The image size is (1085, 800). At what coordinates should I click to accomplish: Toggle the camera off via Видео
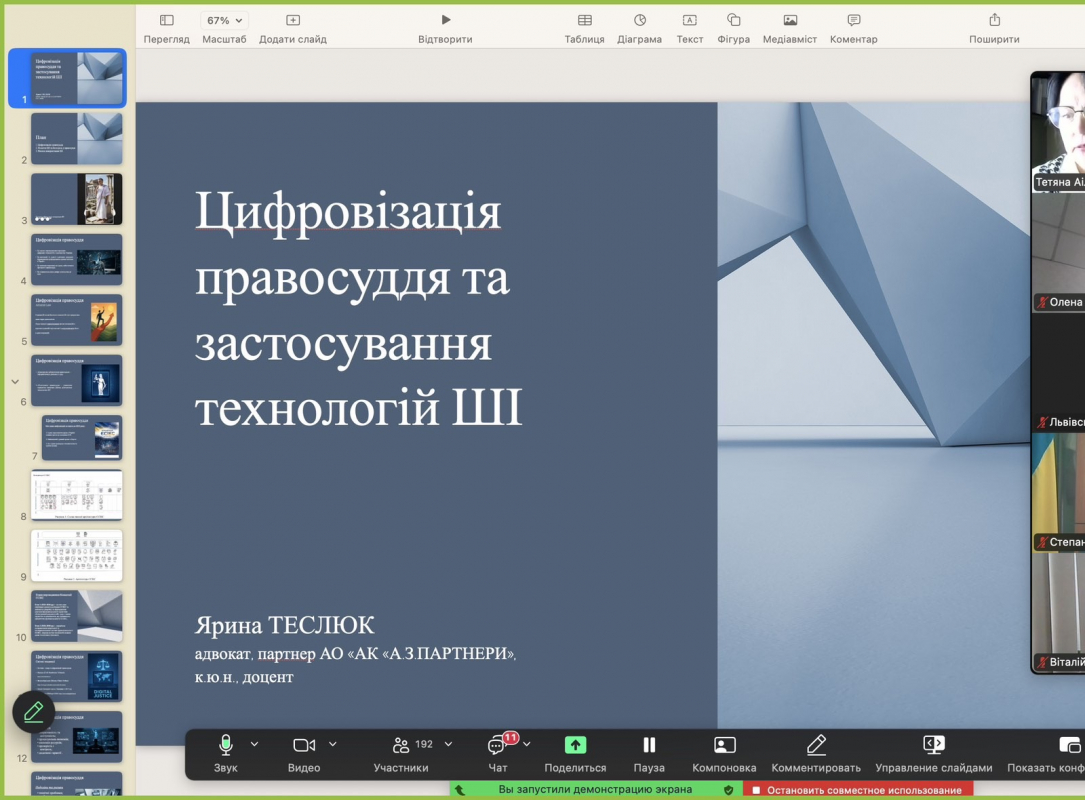click(x=304, y=745)
